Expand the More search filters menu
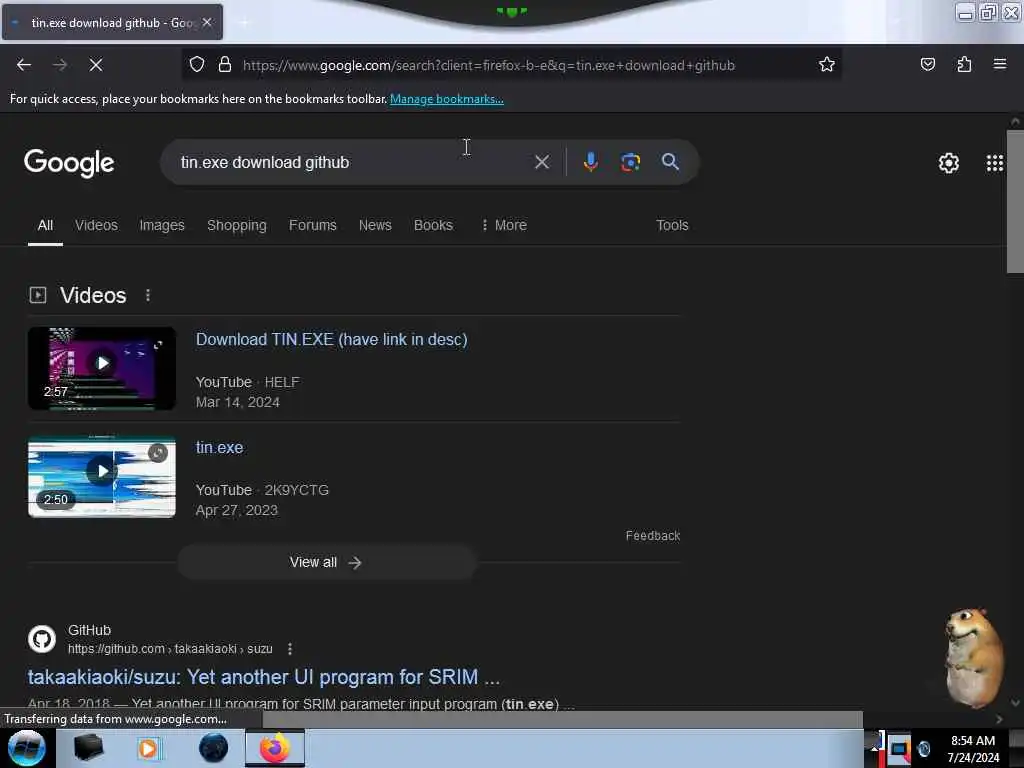Image resolution: width=1024 pixels, height=768 pixels. tap(504, 225)
